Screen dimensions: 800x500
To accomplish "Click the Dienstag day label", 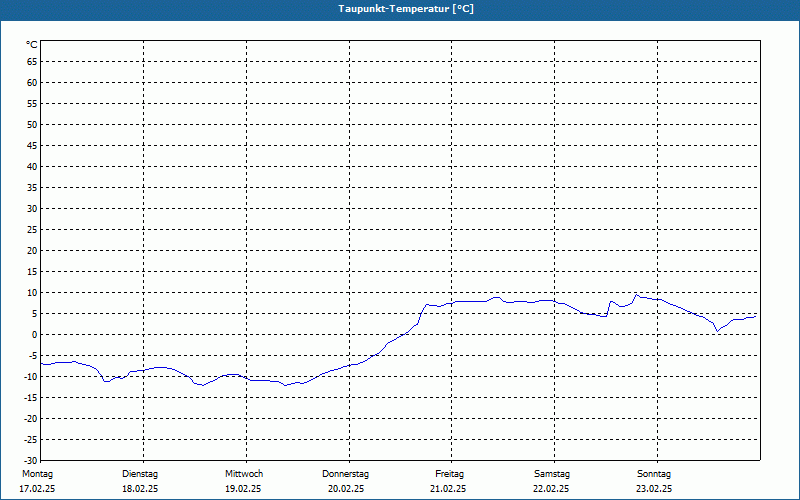I will [x=140, y=474].
